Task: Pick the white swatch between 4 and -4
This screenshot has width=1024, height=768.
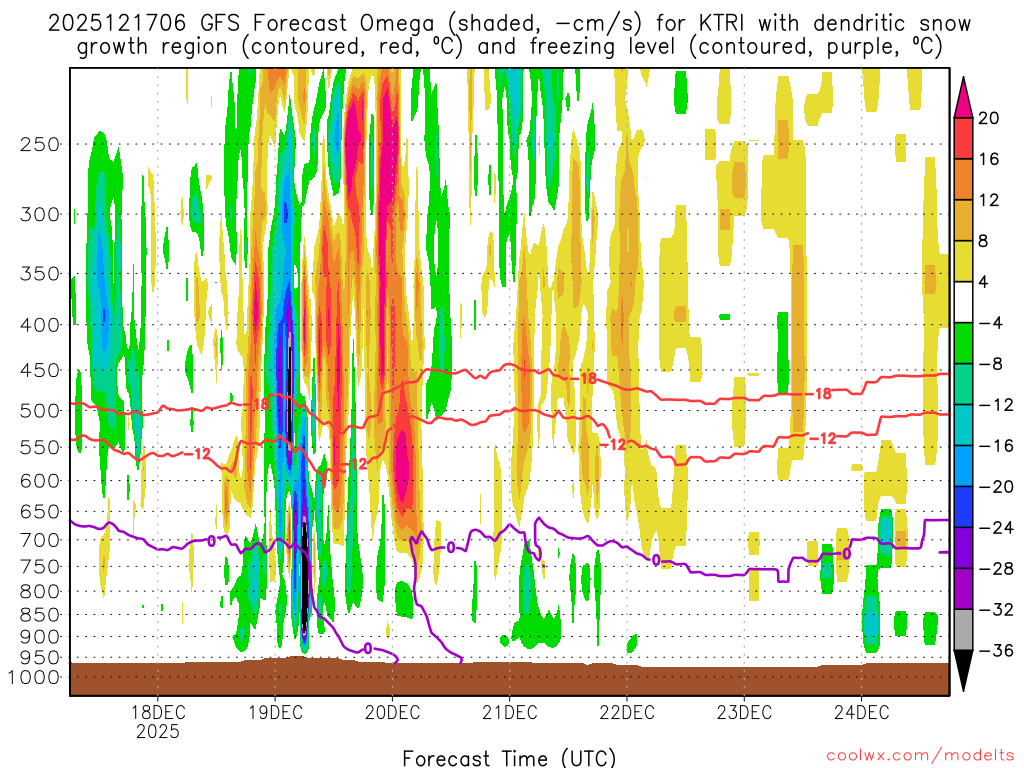Action: (x=965, y=303)
